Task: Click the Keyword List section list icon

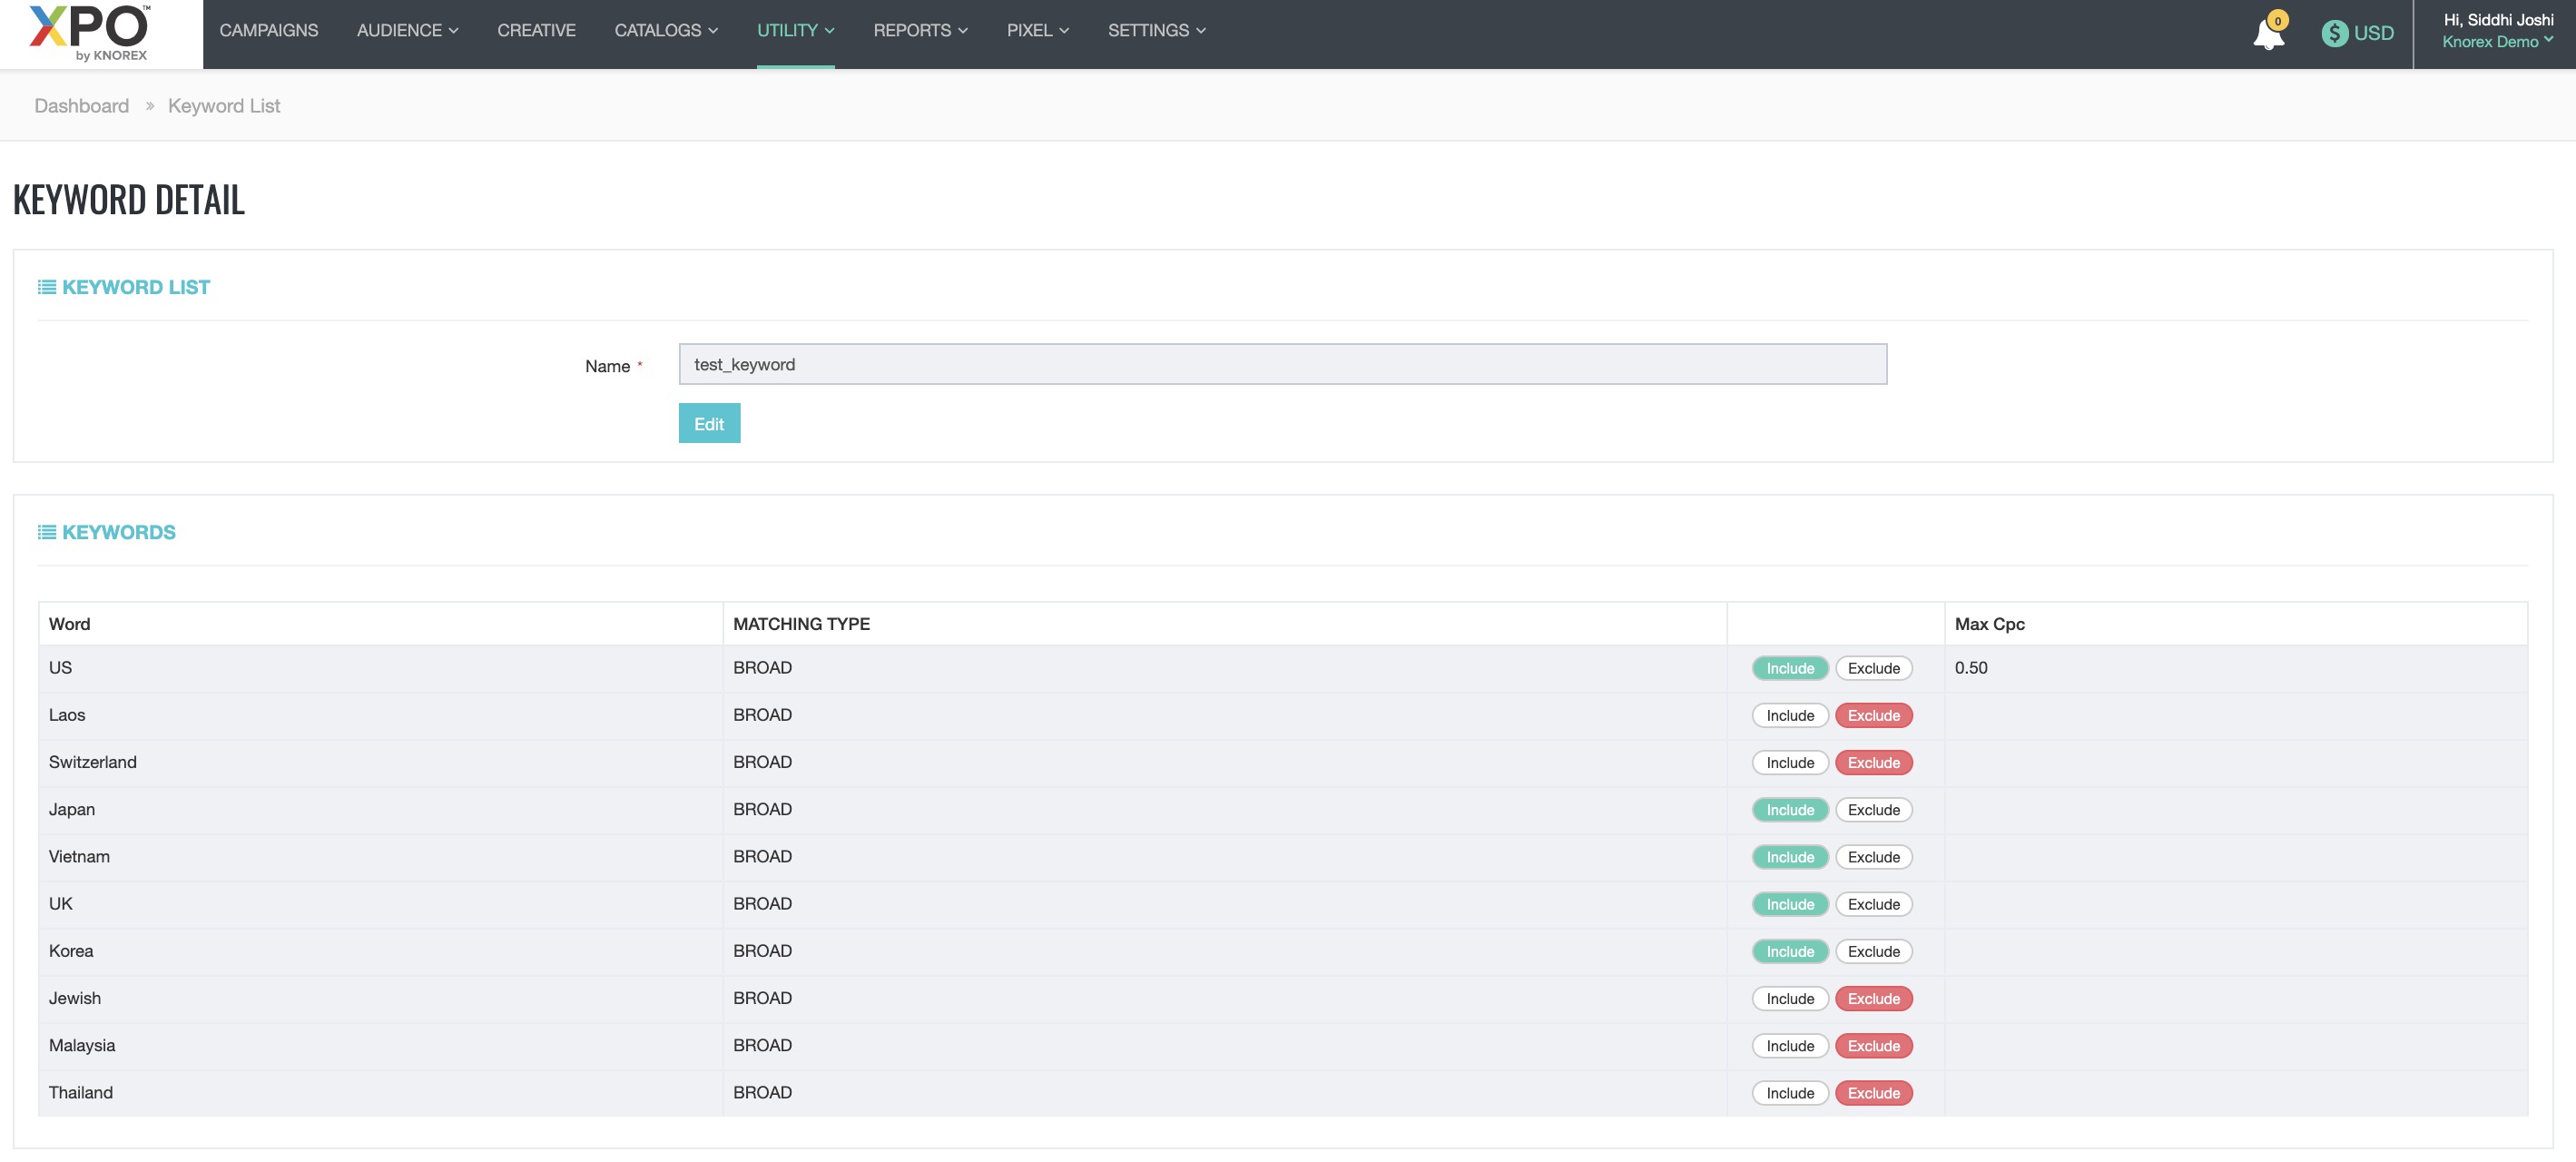Action: point(47,287)
